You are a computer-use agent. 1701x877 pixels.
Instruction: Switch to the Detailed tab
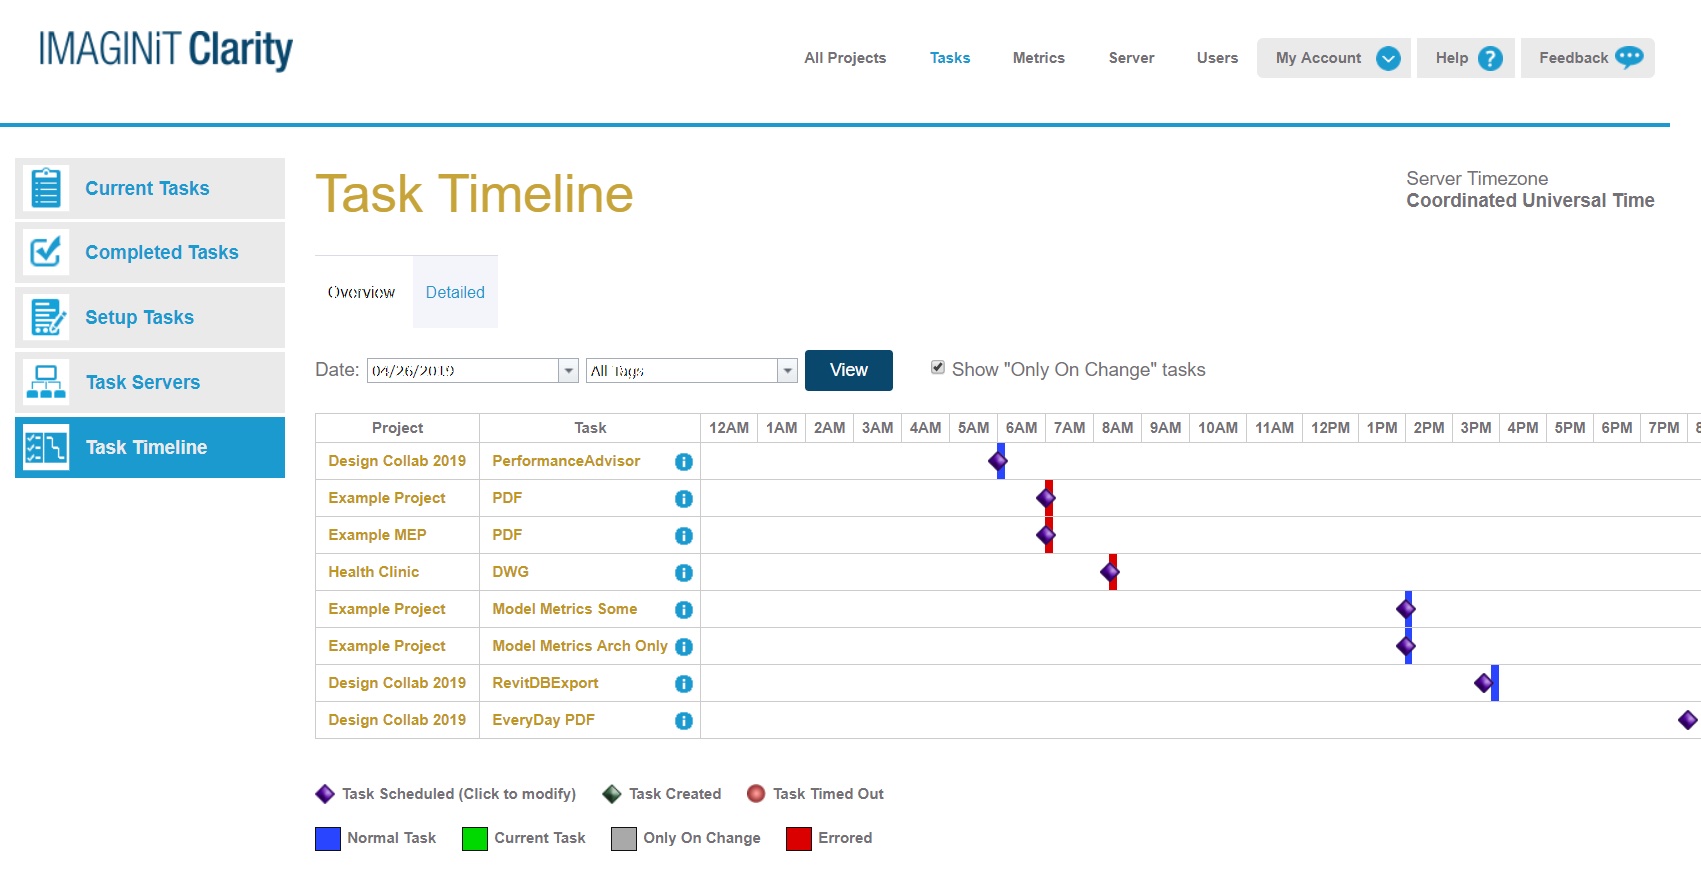pyautogui.click(x=455, y=292)
